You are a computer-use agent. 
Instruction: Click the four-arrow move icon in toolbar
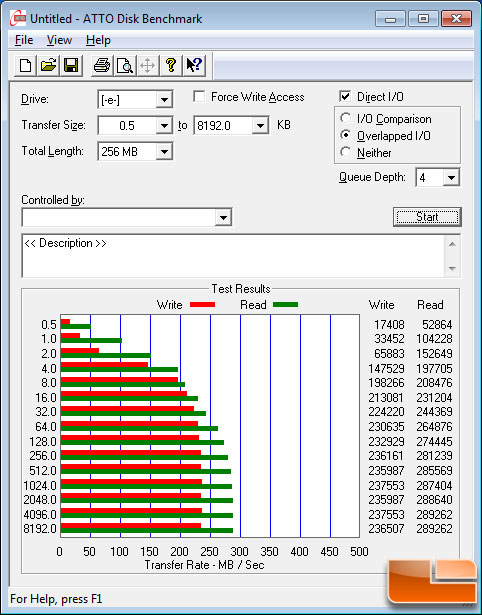click(147, 65)
